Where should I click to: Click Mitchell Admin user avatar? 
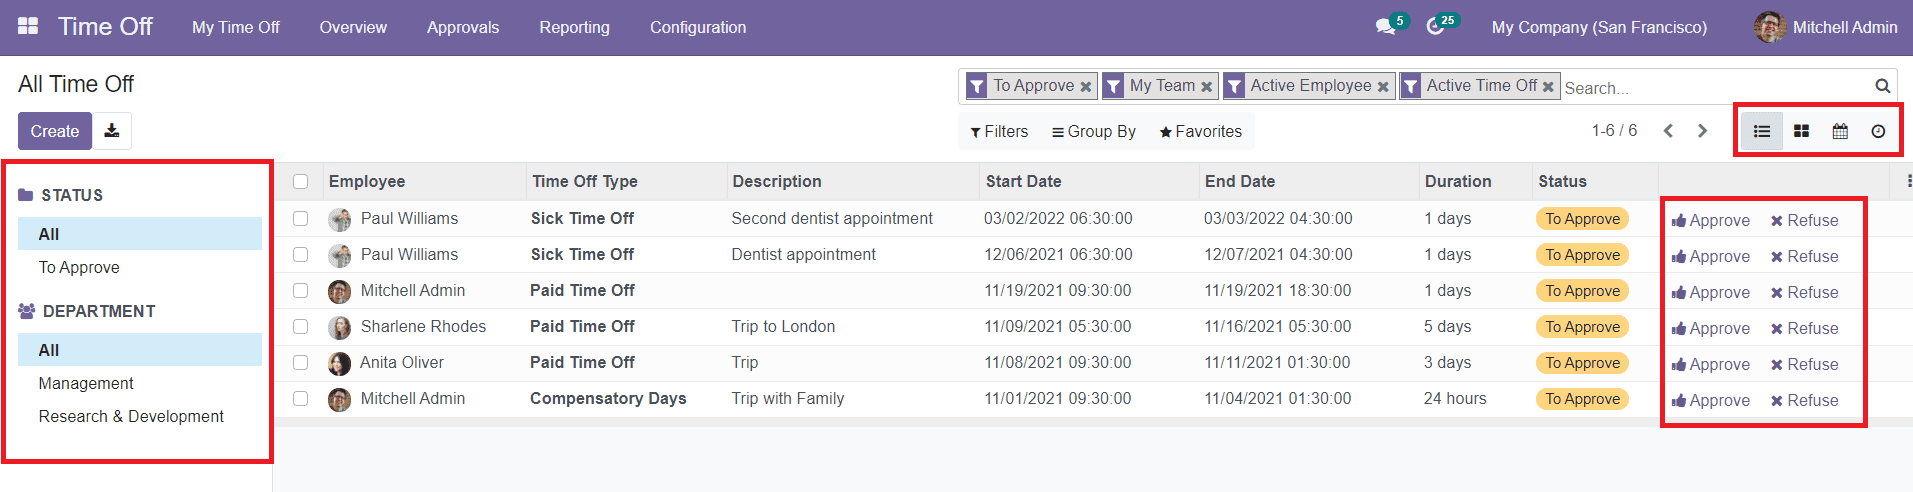[1770, 27]
